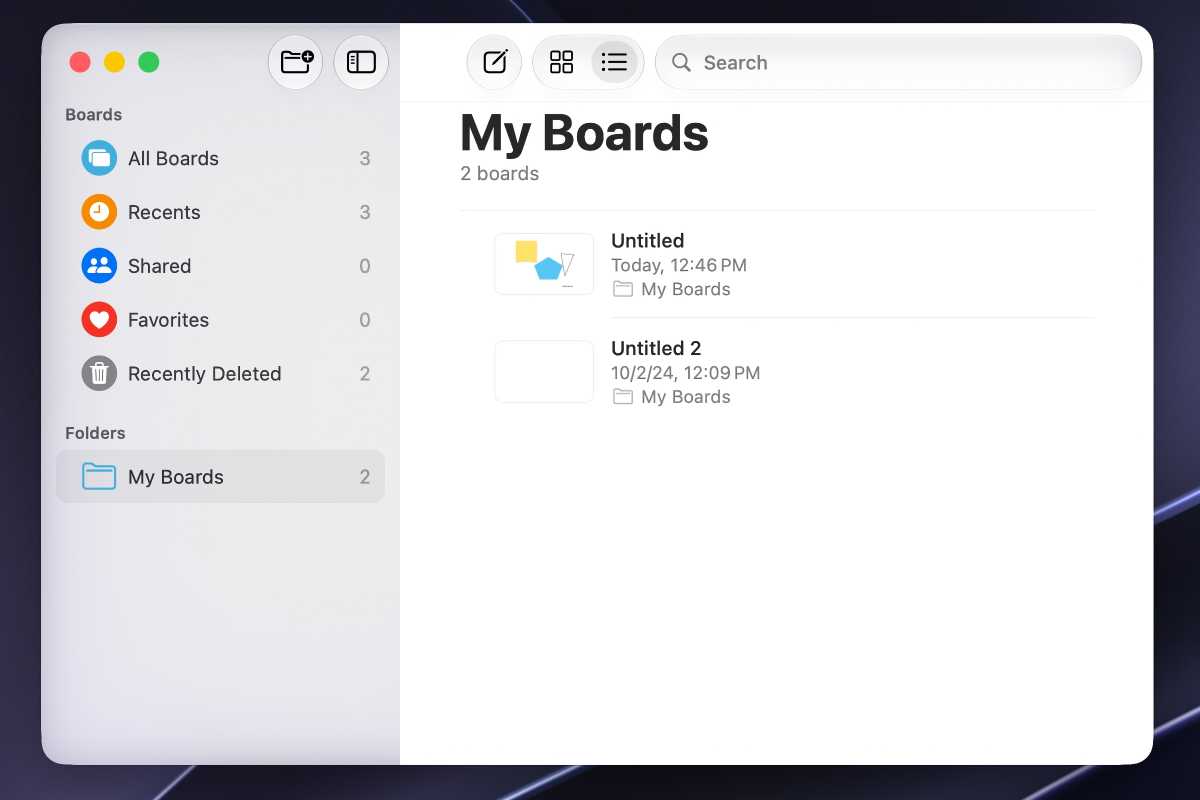Click the folder icon under Untitled 2
This screenshot has height=800, width=1200.
(623, 397)
